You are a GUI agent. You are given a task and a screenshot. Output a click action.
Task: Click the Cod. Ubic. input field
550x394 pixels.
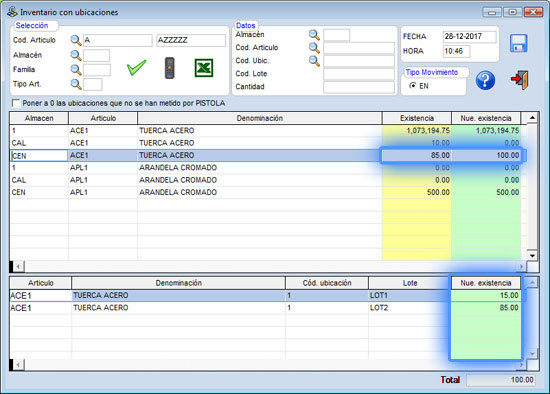(x=359, y=61)
